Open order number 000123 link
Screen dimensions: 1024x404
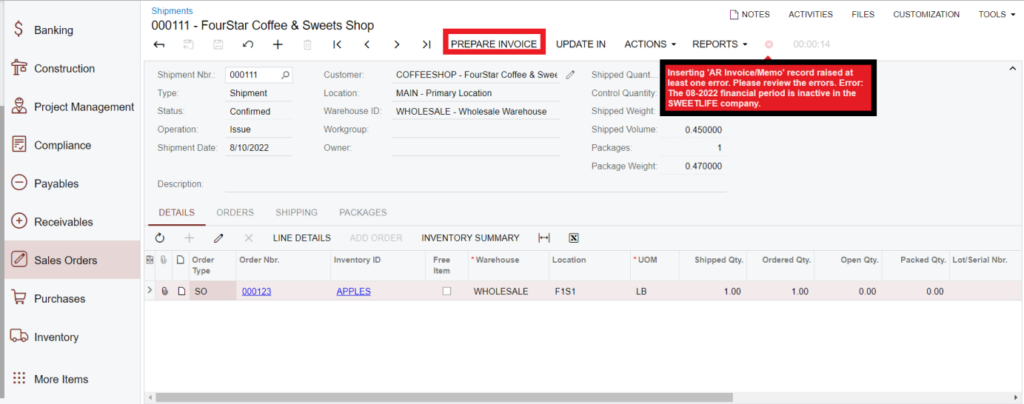click(x=256, y=291)
